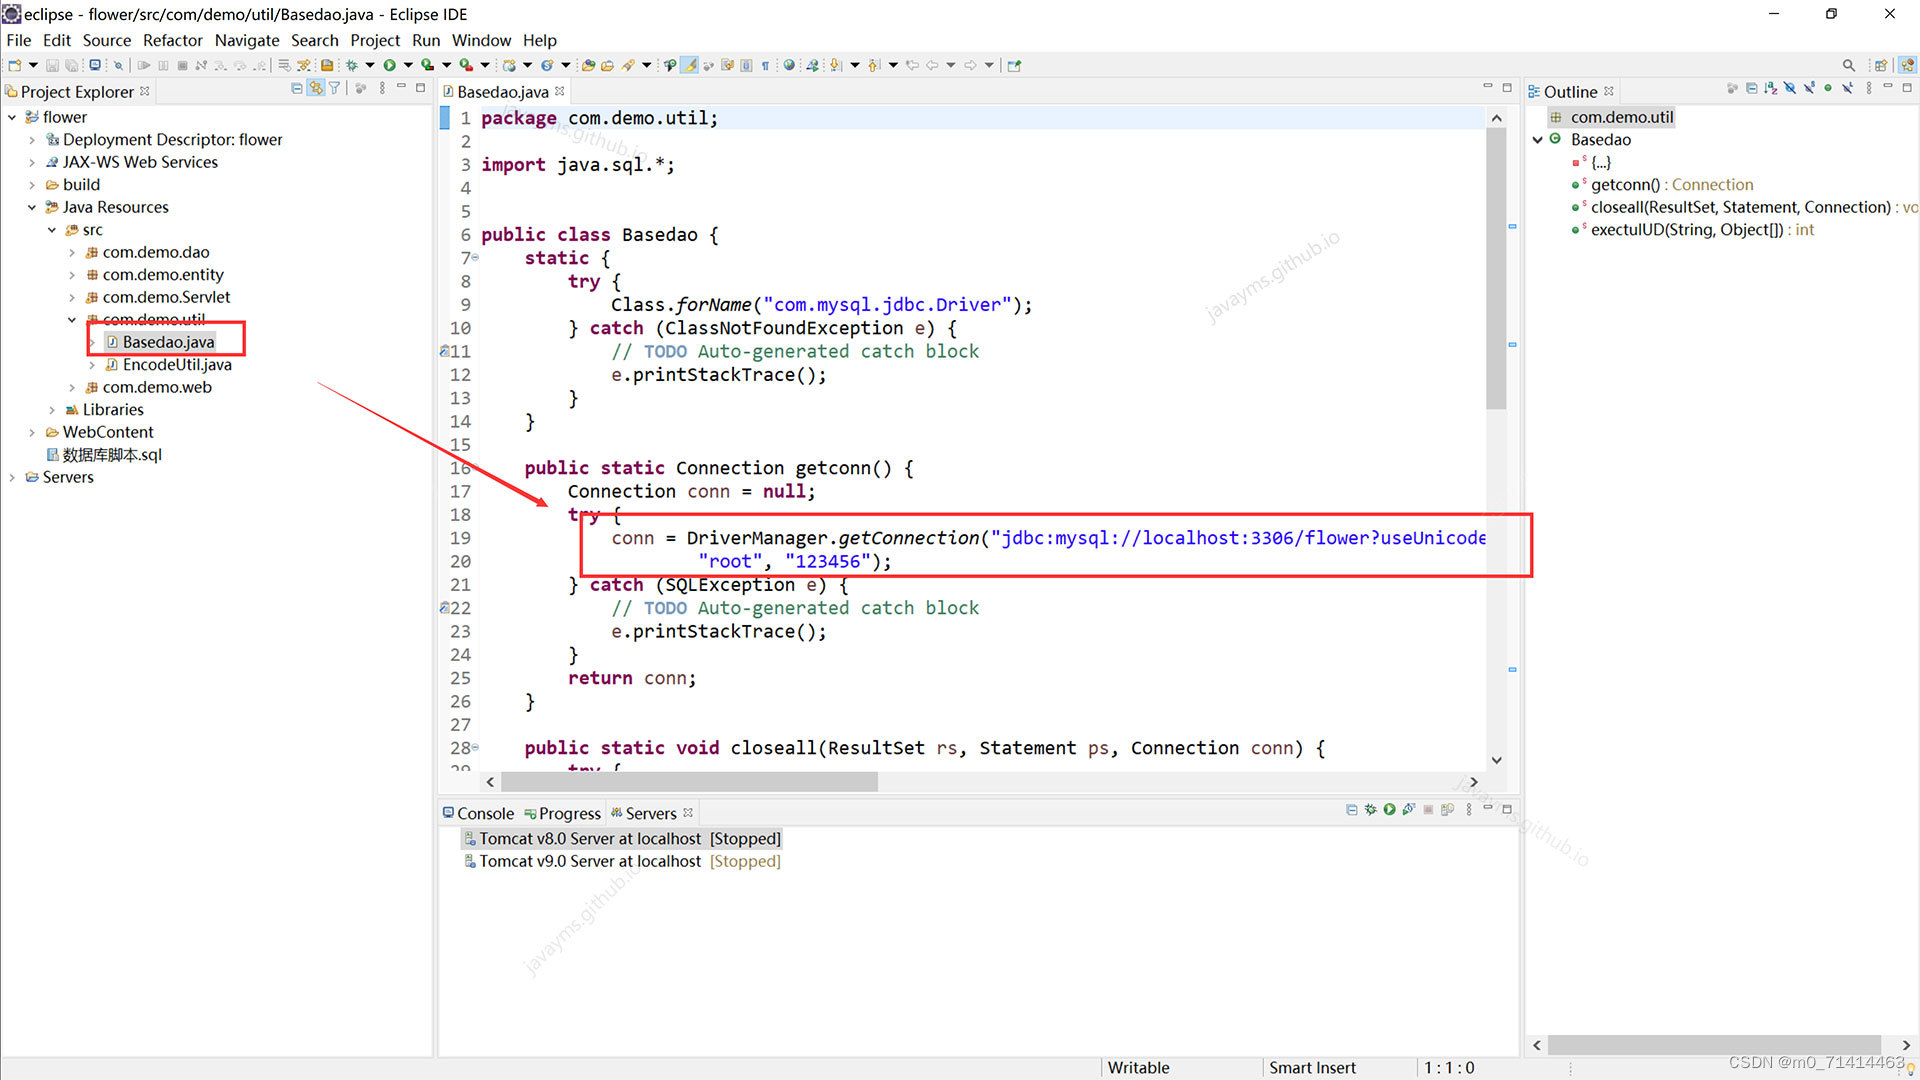Toggle the Console panel visibility
Screen dimensions: 1920x1080
[x=484, y=812]
